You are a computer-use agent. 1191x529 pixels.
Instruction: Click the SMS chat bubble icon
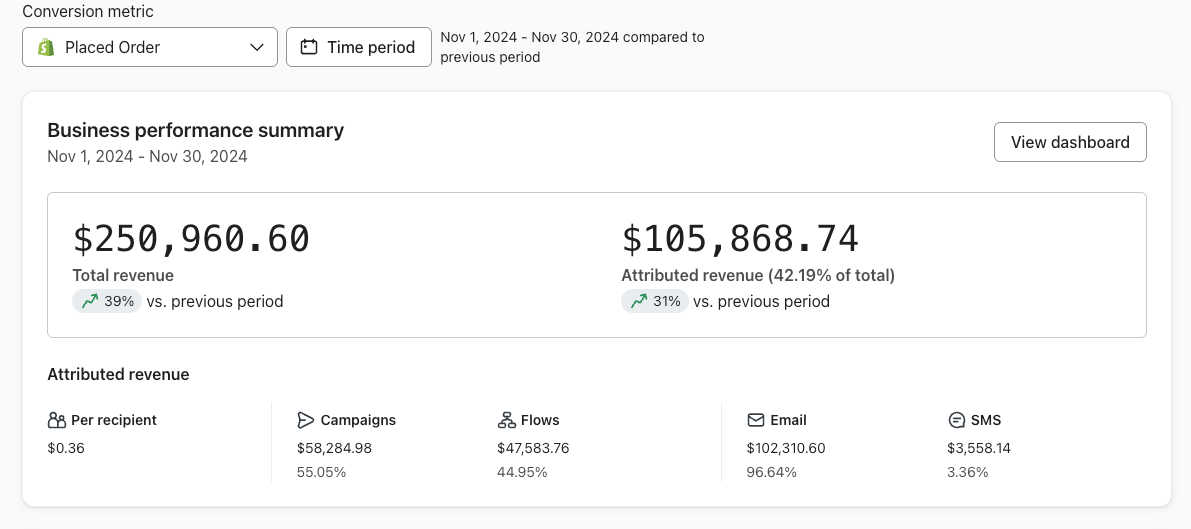click(956, 420)
